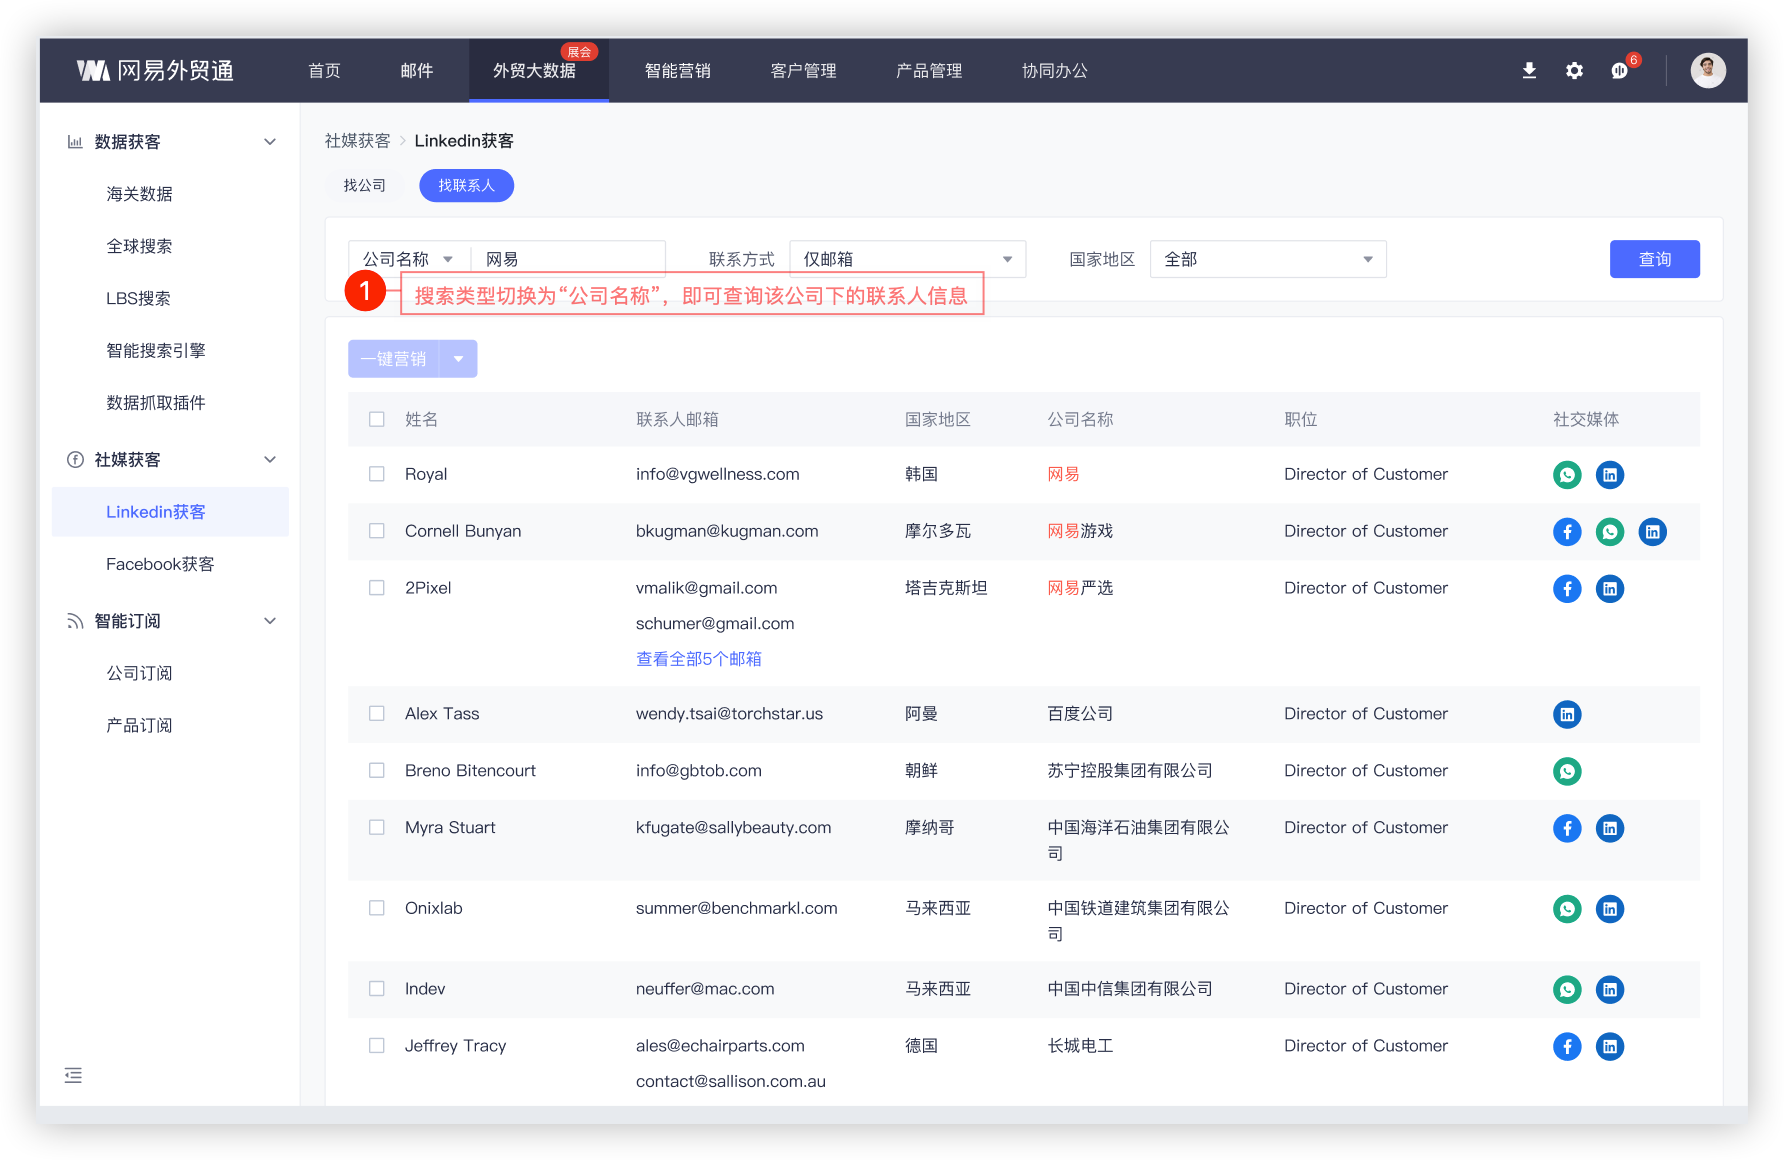
Task: Switch to the 找公司 tab
Action: [365, 186]
